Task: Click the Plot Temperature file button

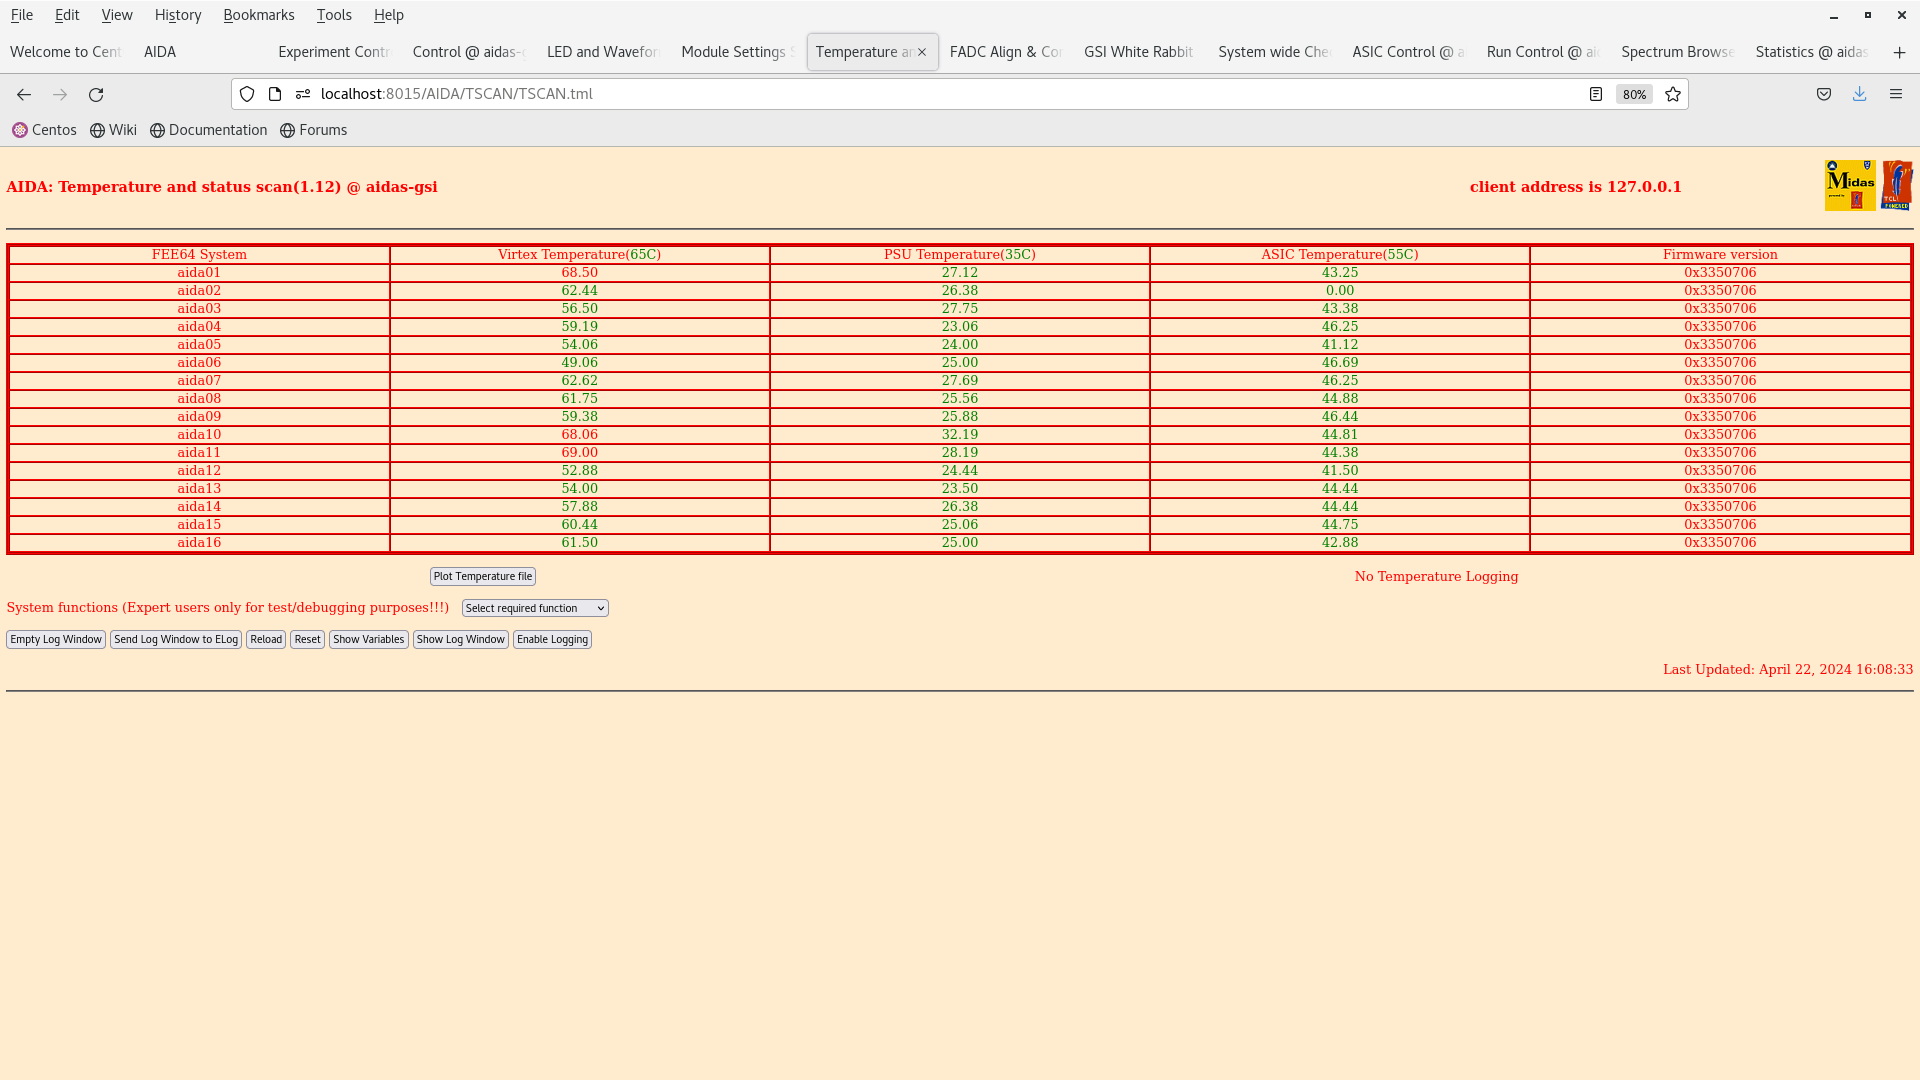Action: [x=483, y=575]
